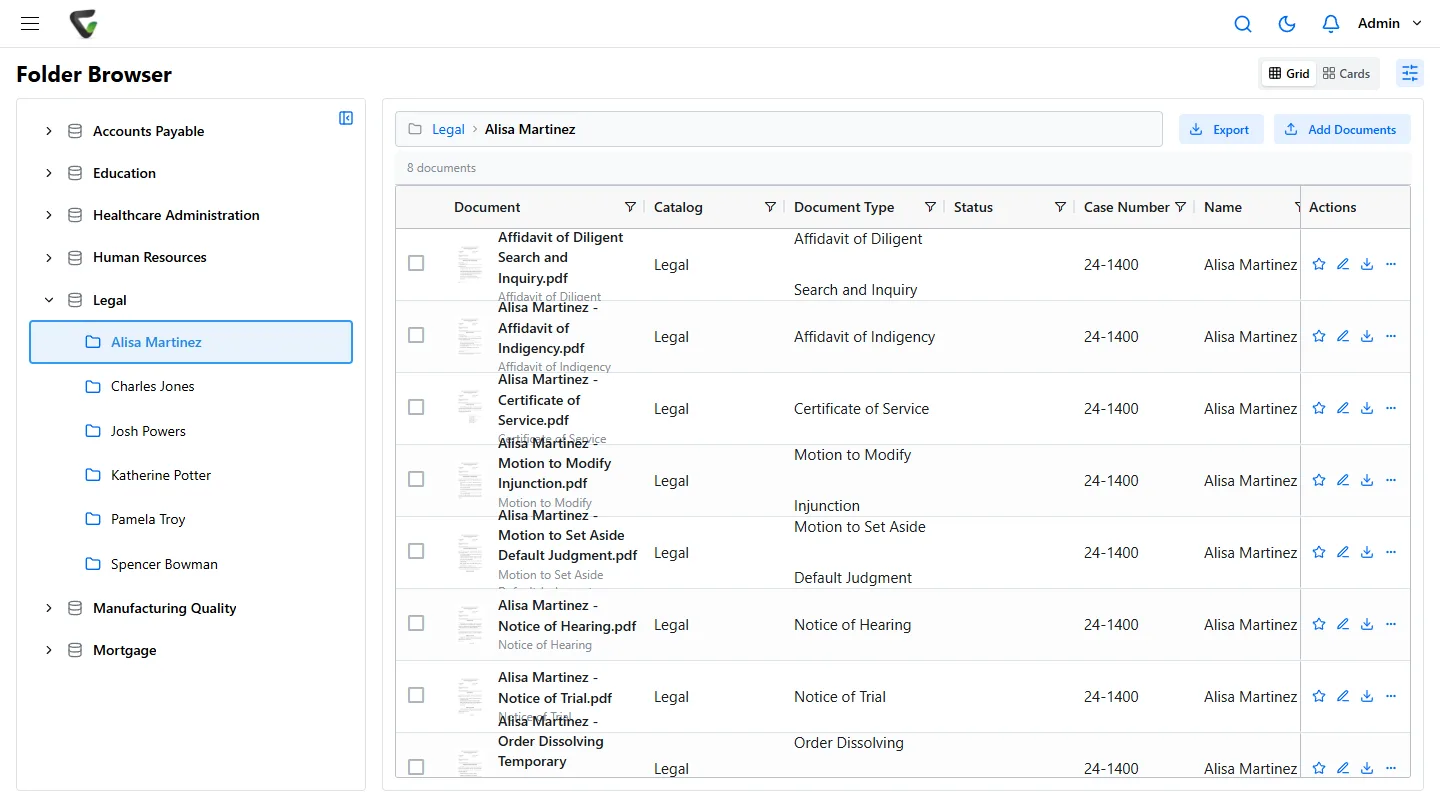
Task: Check the Order Dissolving Temporary row
Action: (x=416, y=767)
